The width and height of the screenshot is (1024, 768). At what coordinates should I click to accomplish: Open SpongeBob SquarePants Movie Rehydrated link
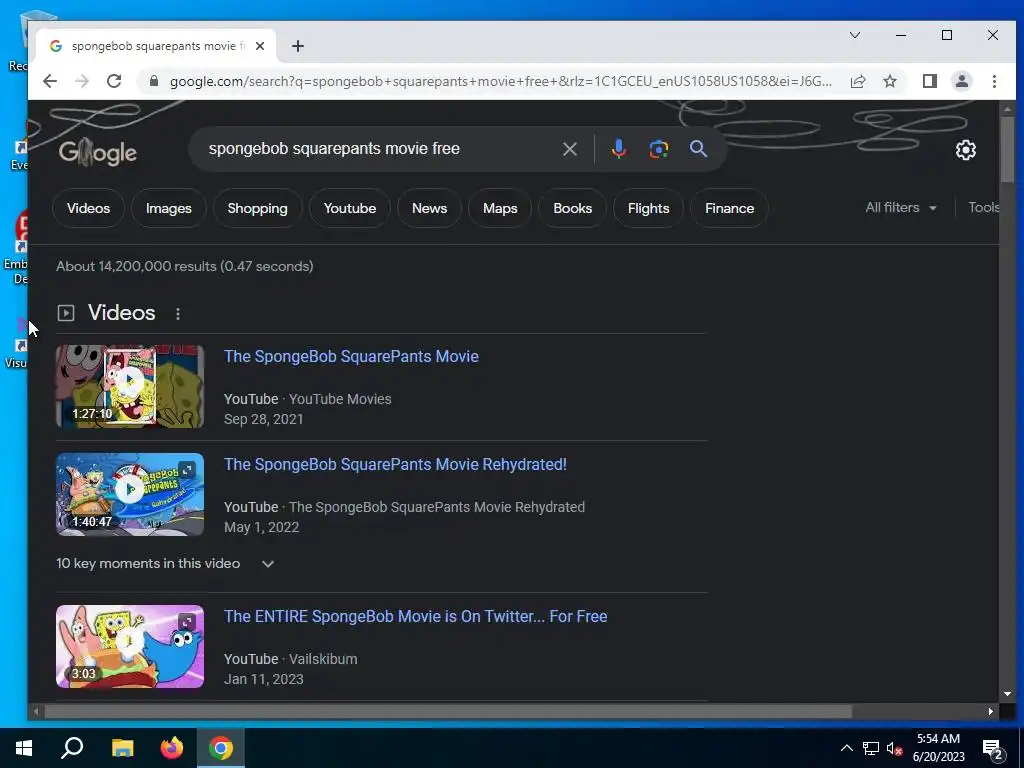point(395,464)
